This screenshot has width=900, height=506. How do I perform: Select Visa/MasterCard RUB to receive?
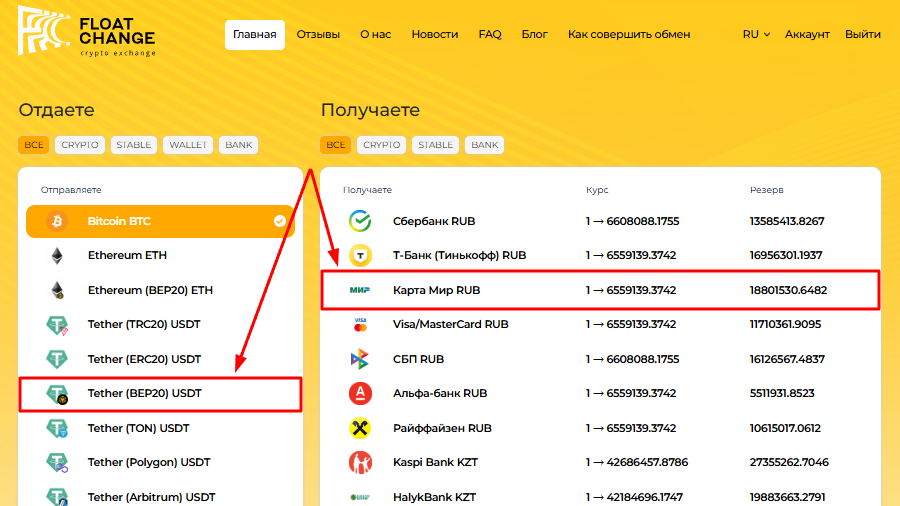click(x=600, y=324)
